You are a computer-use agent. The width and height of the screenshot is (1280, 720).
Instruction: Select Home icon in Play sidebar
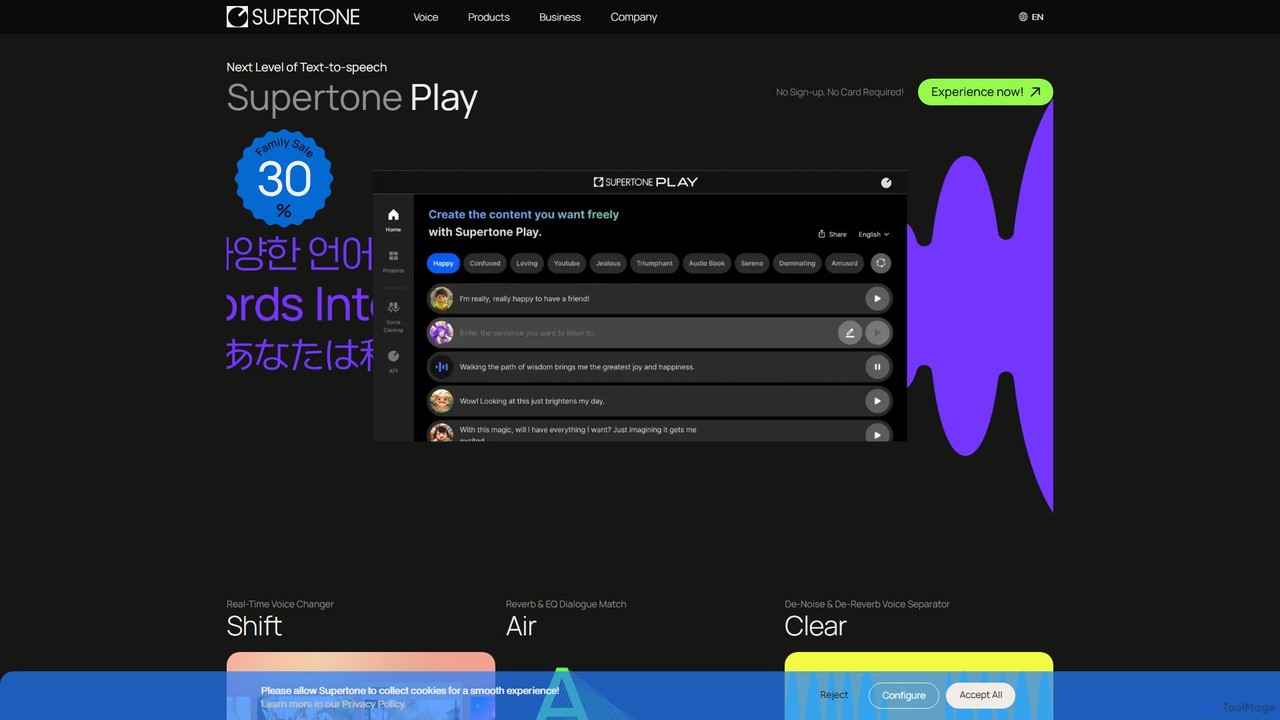(393, 220)
